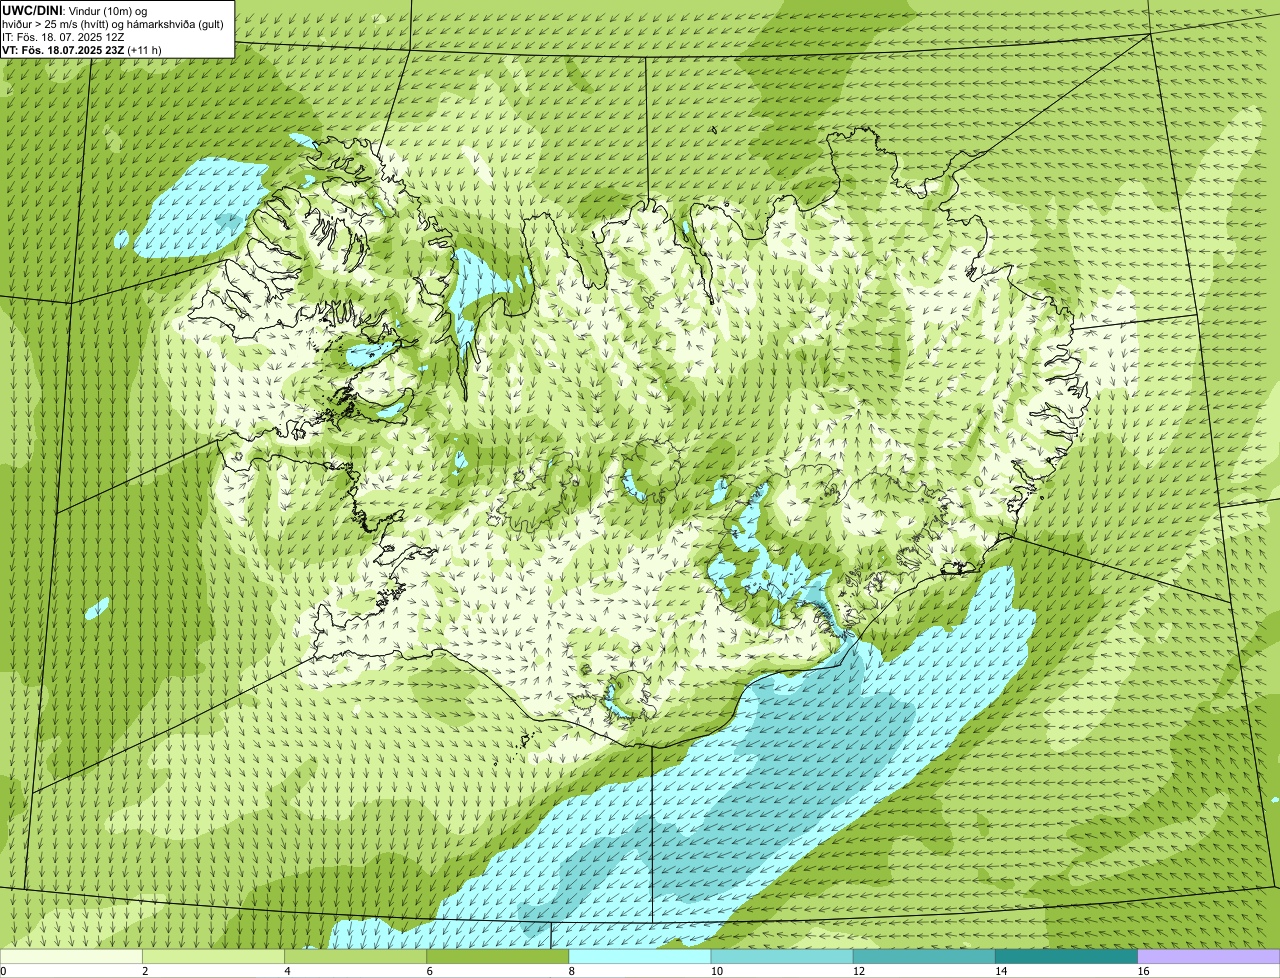The height and width of the screenshot is (978, 1280).
Task: Click the 10–12 m/s legend color segment
Action: (x=782, y=956)
